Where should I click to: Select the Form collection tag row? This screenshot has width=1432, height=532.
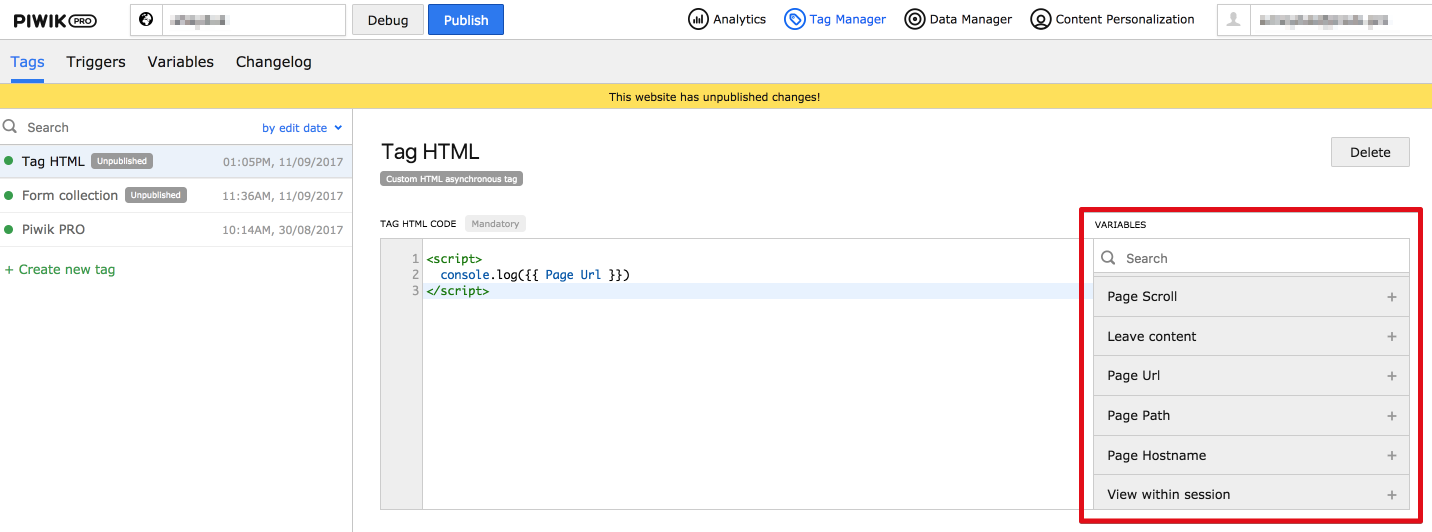pos(176,195)
